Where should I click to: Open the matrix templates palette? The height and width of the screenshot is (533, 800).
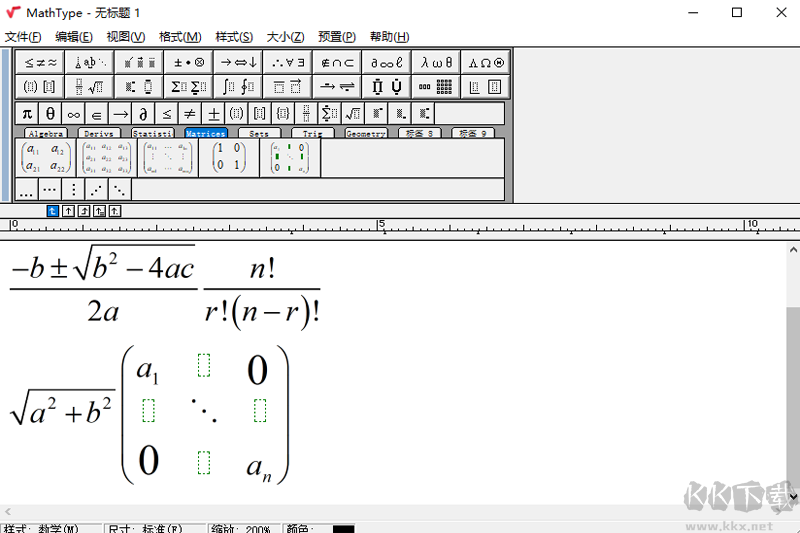pyautogui.click(x=436, y=87)
